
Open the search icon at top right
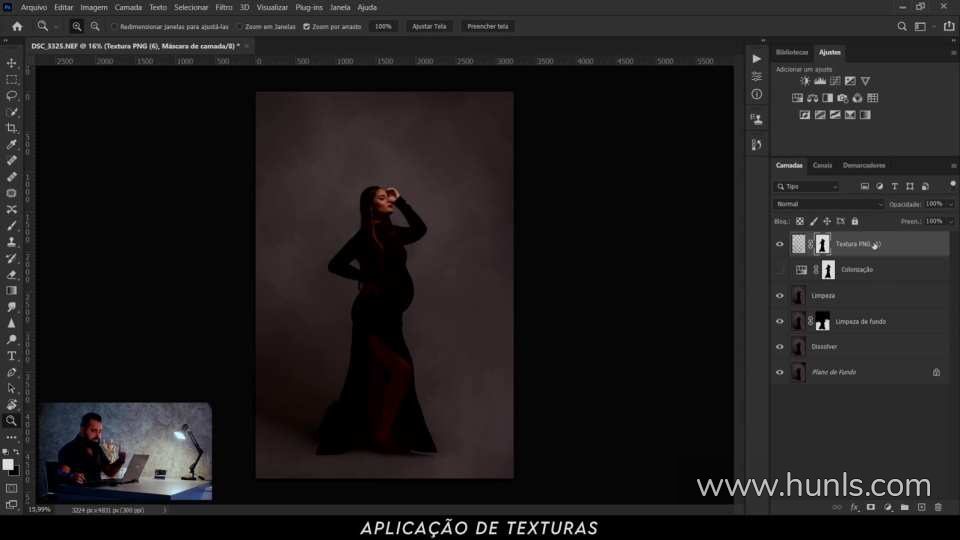pos(902,26)
